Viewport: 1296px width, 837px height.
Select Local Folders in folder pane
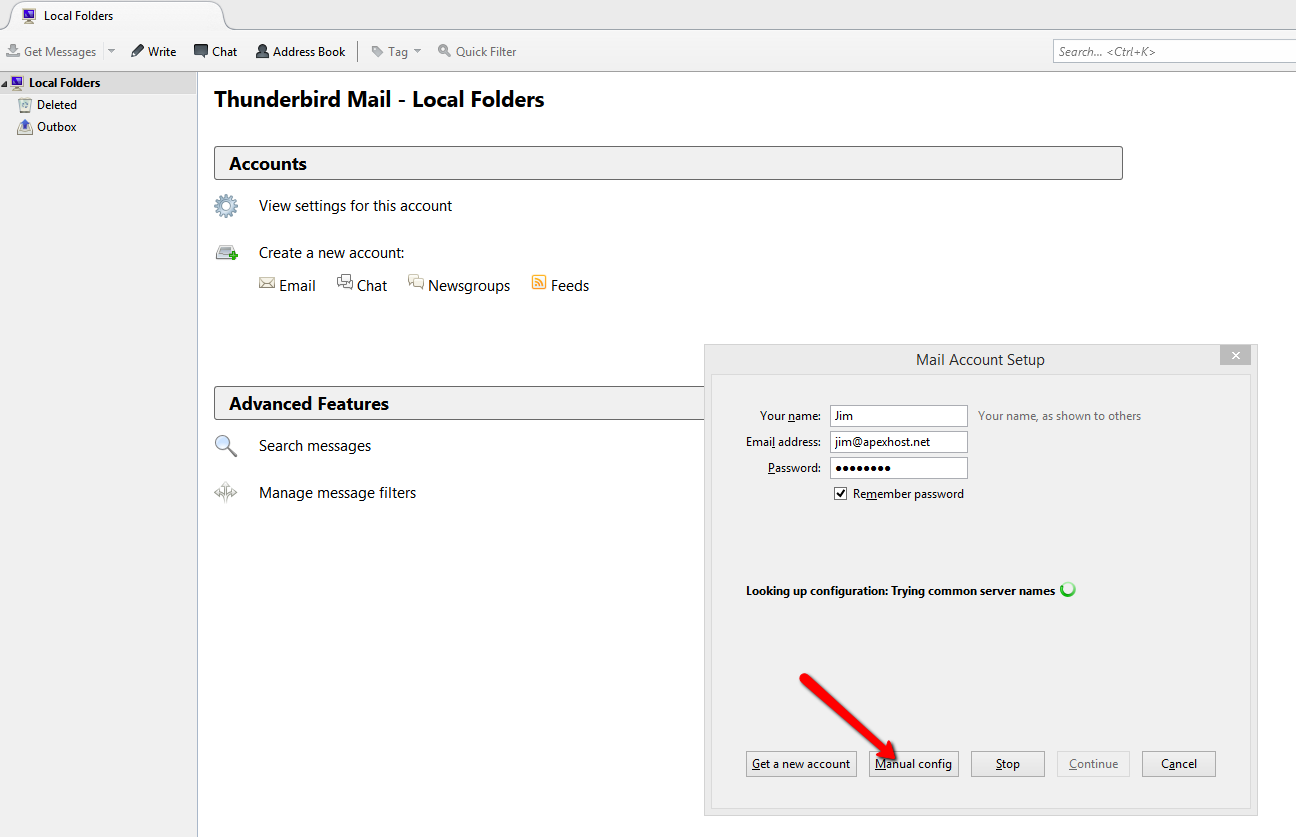tap(98, 83)
